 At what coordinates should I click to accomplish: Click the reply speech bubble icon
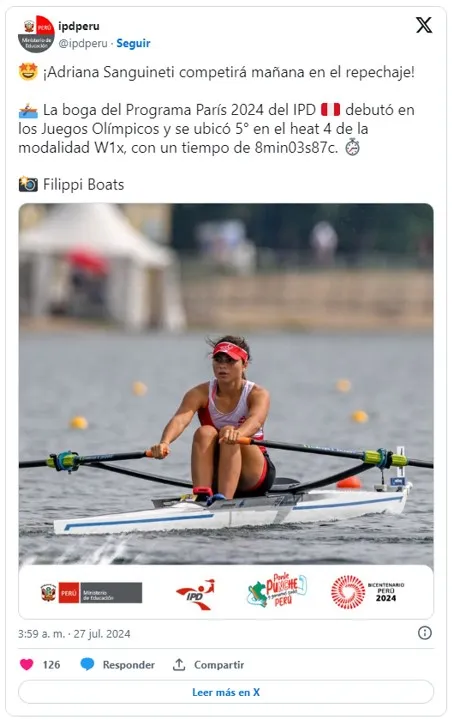[x=87, y=664]
